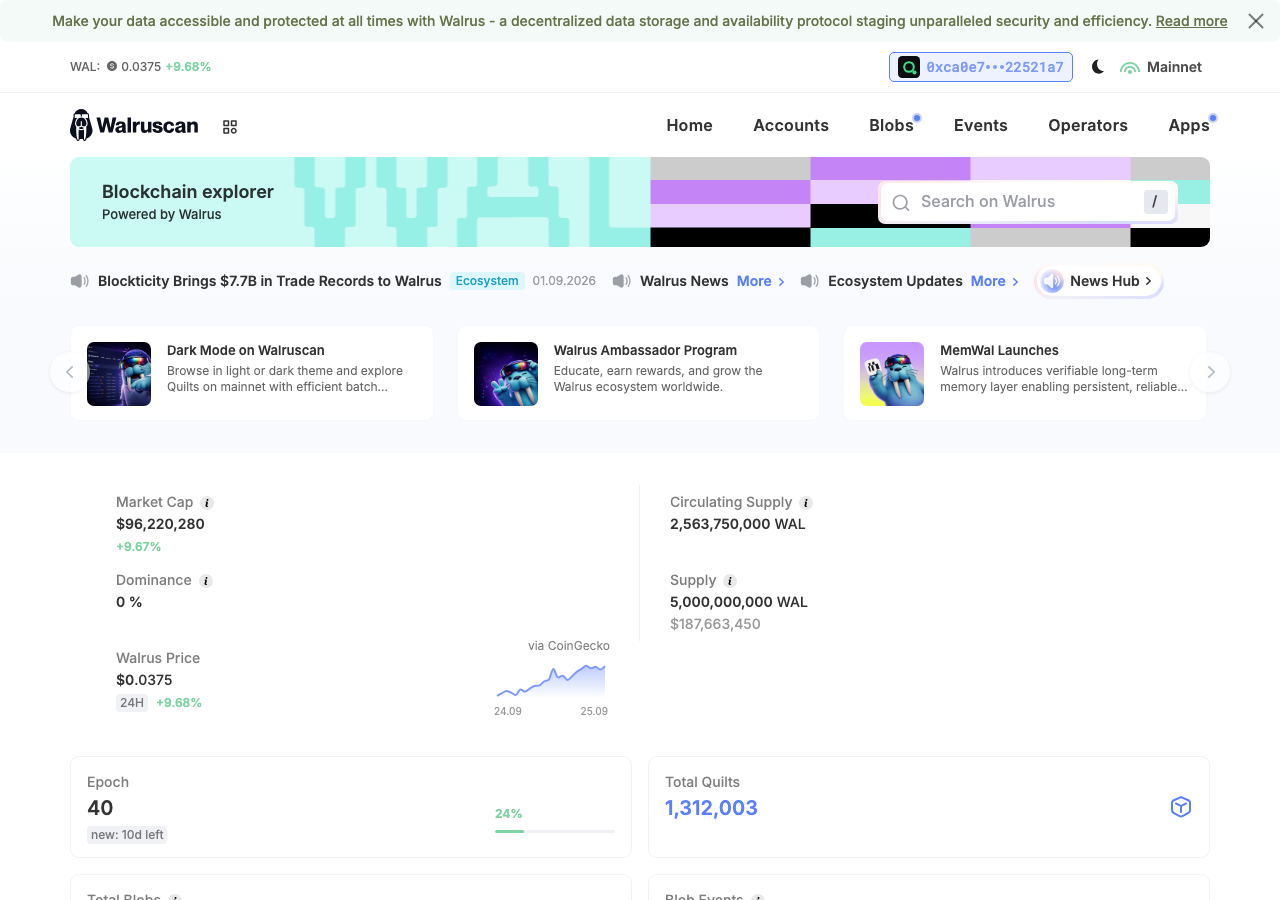1280x900 pixels.
Task: Toggle dark mode moon icon
Action: 1098,67
